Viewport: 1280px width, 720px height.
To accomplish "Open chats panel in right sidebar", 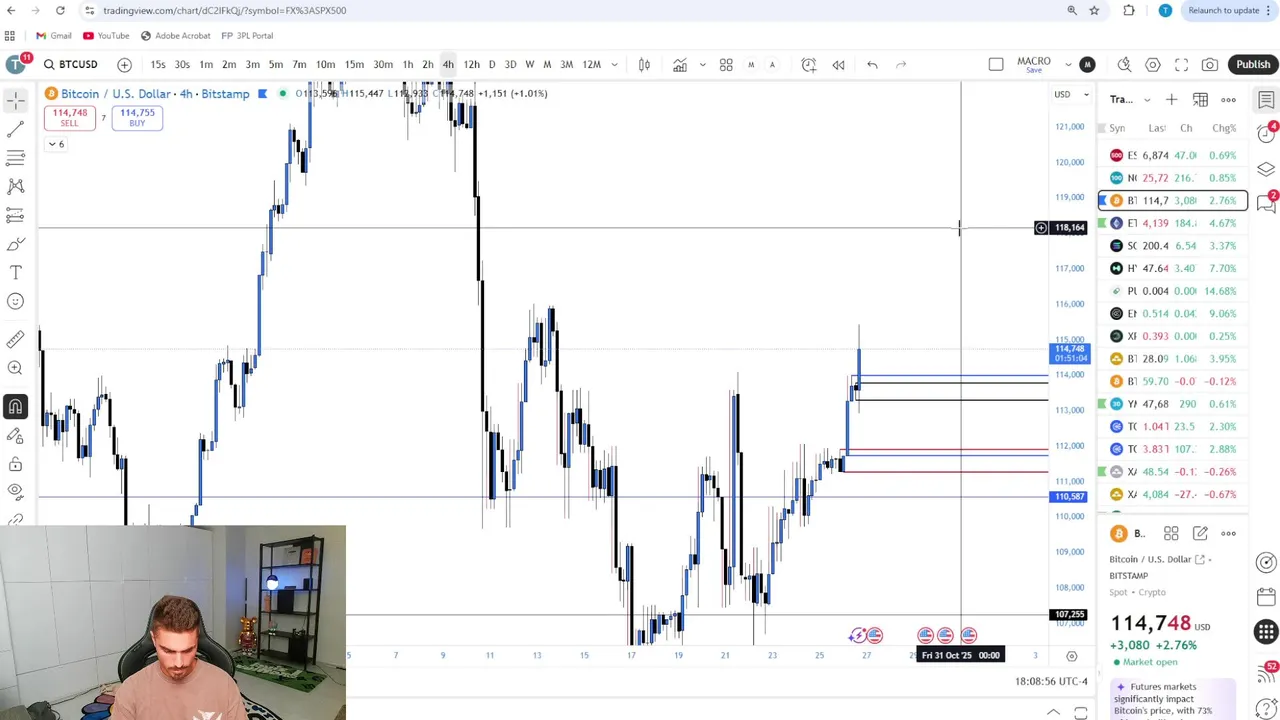I will point(1266,203).
